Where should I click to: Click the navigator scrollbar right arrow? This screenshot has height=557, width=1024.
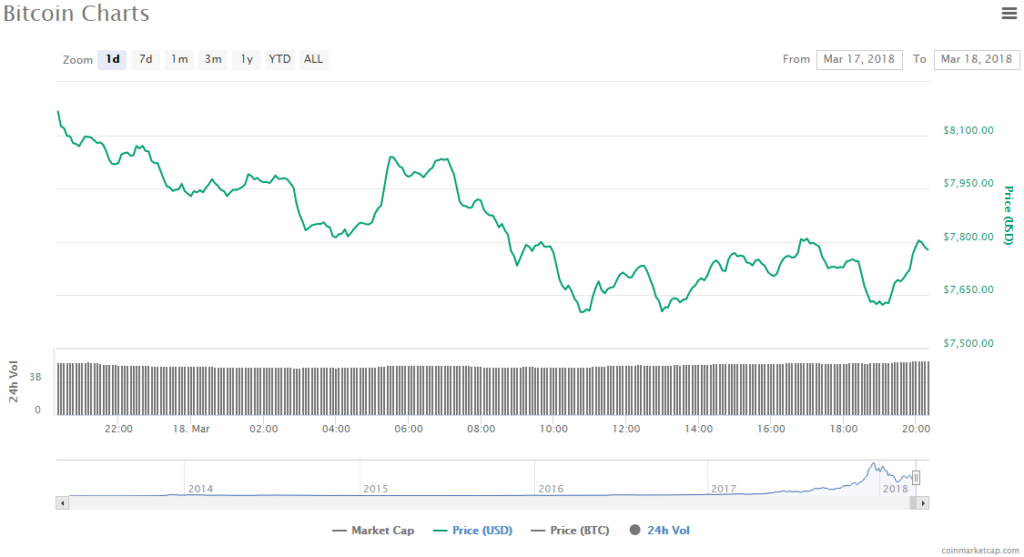[x=923, y=503]
